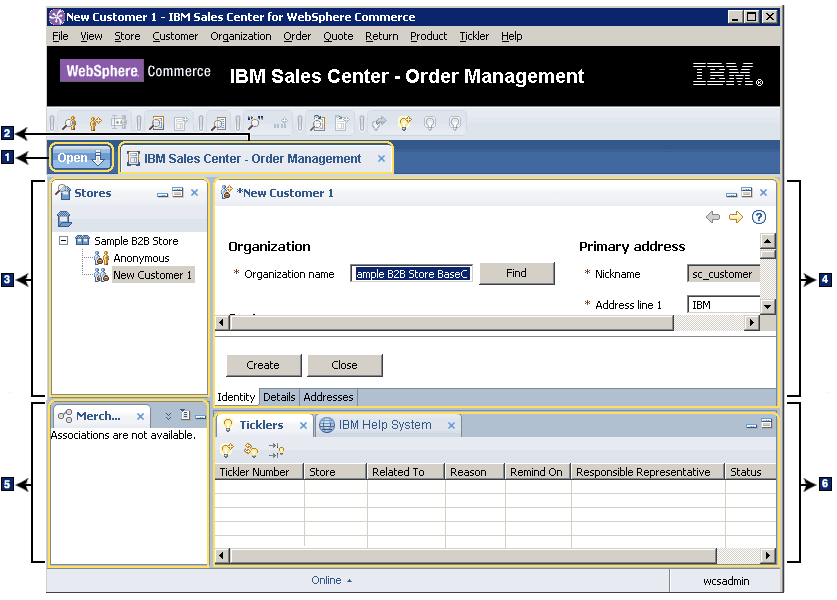The height and width of the screenshot is (600, 837).
Task: Select Sample B2B Store tree item
Action: (x=136, y=241)
